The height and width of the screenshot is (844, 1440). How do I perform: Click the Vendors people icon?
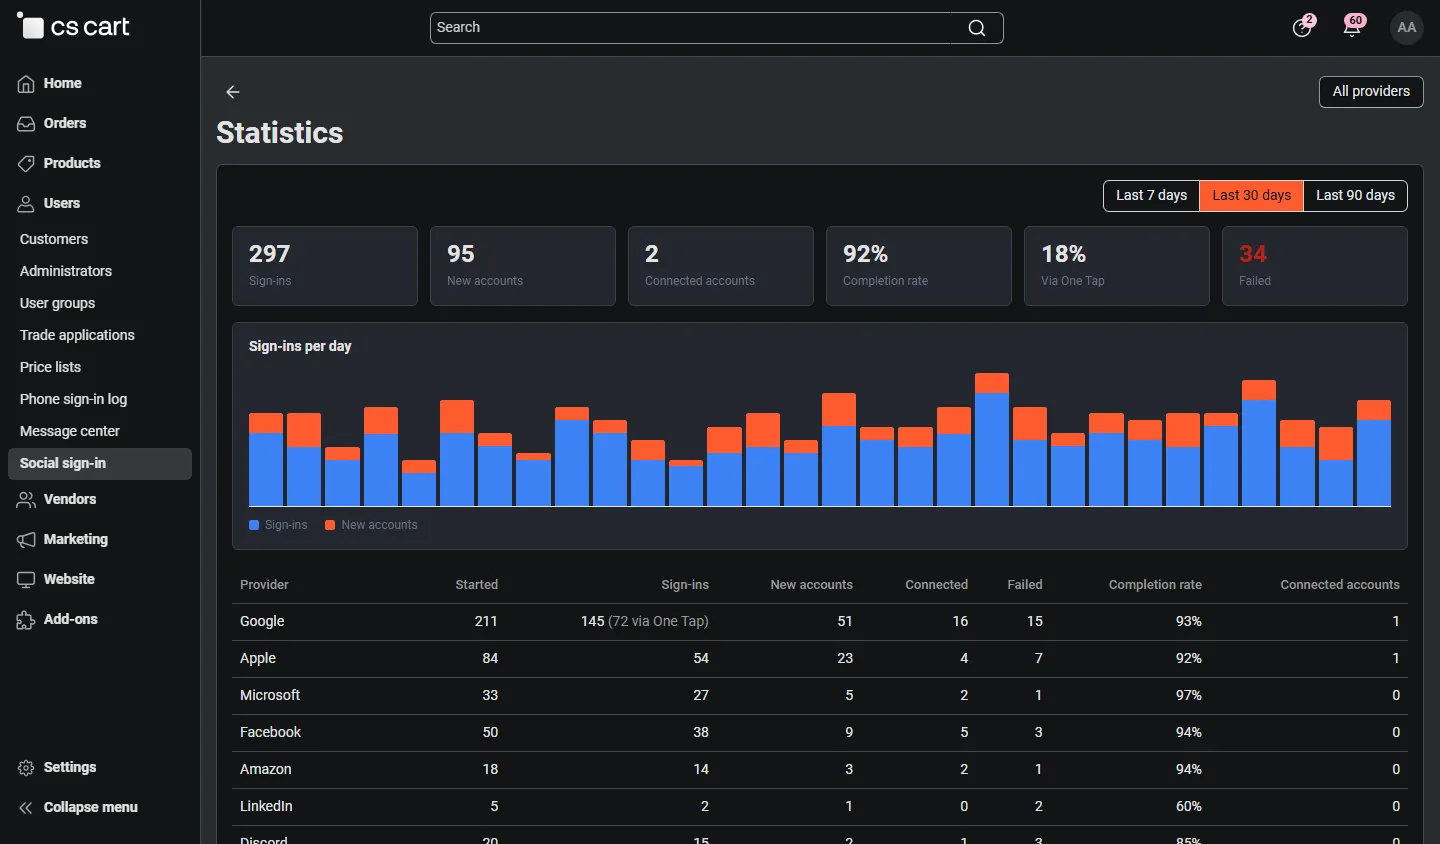[26, 500]
